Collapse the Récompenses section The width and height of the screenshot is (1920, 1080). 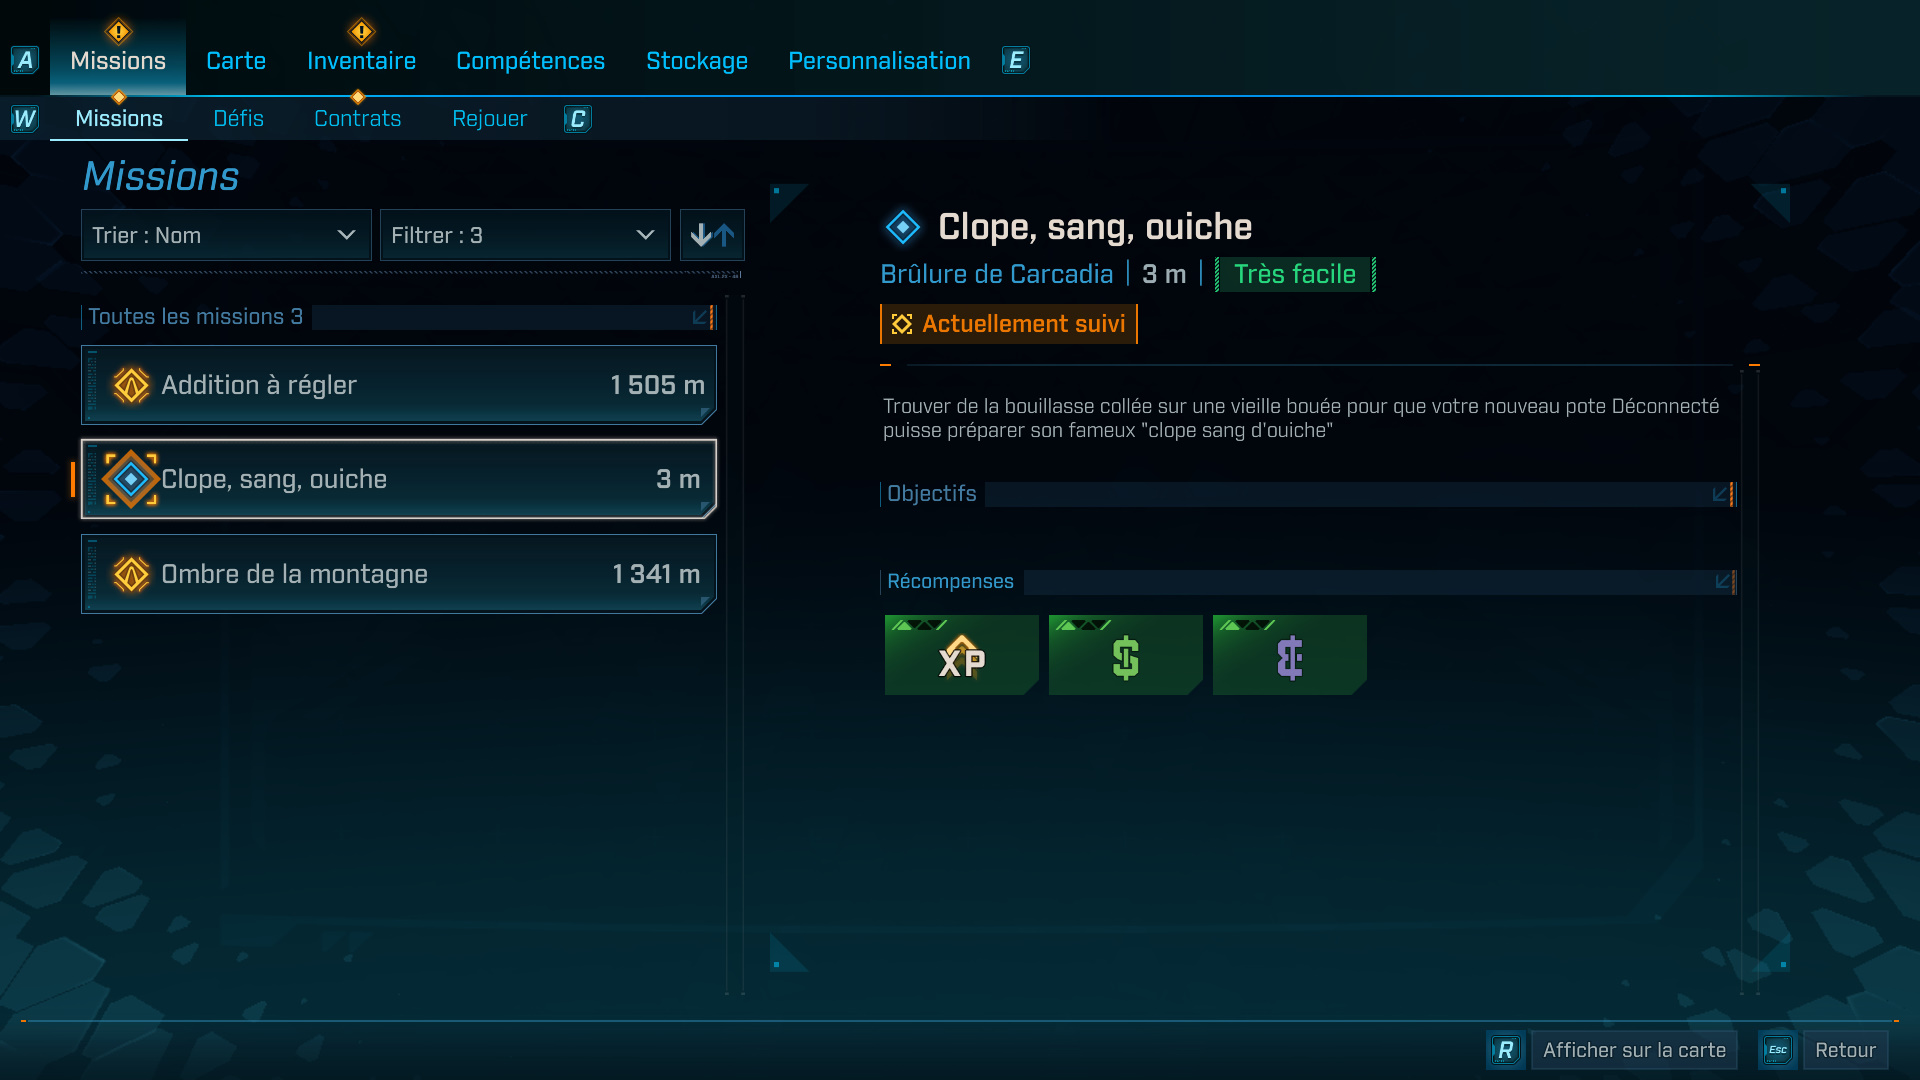point(1723,581)
